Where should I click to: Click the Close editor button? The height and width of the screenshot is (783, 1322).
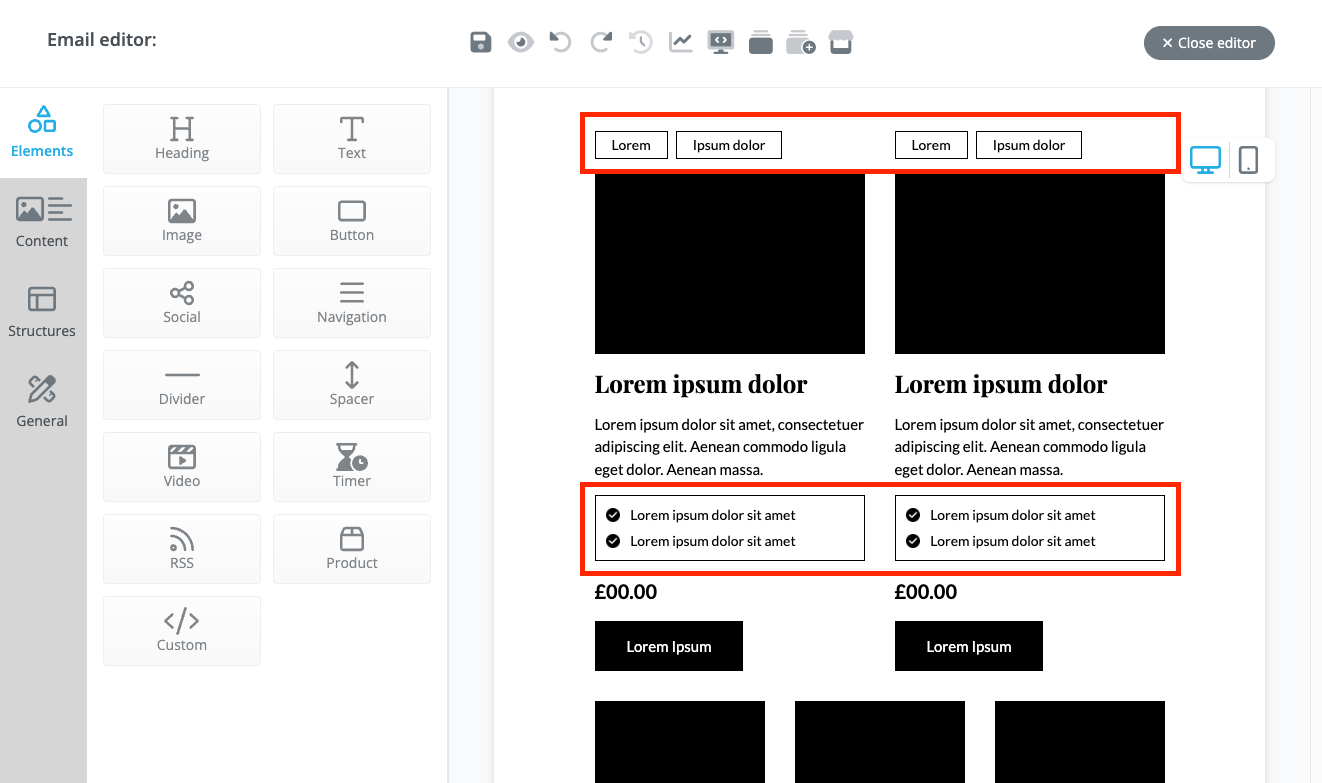pyautogui.click(x=1209, y=43)
